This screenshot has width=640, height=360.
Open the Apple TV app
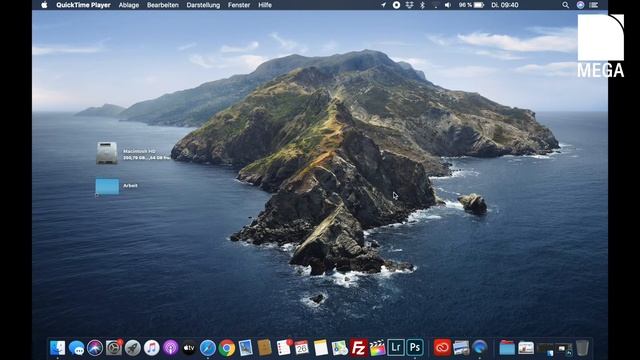(189, 348)
